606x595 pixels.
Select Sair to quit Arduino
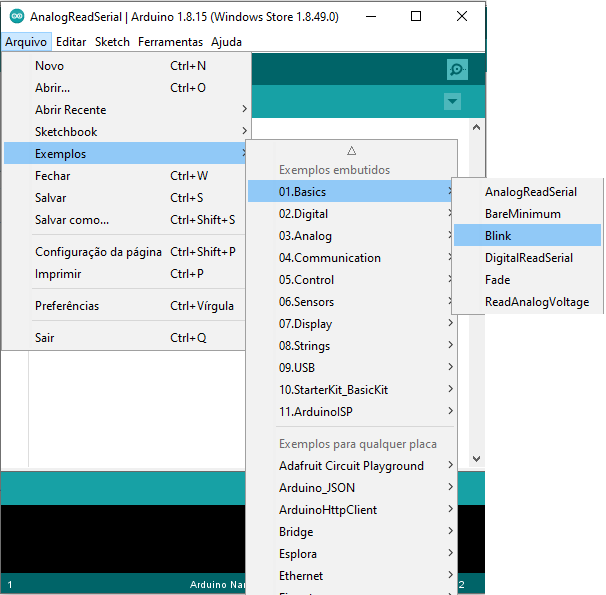124,338
